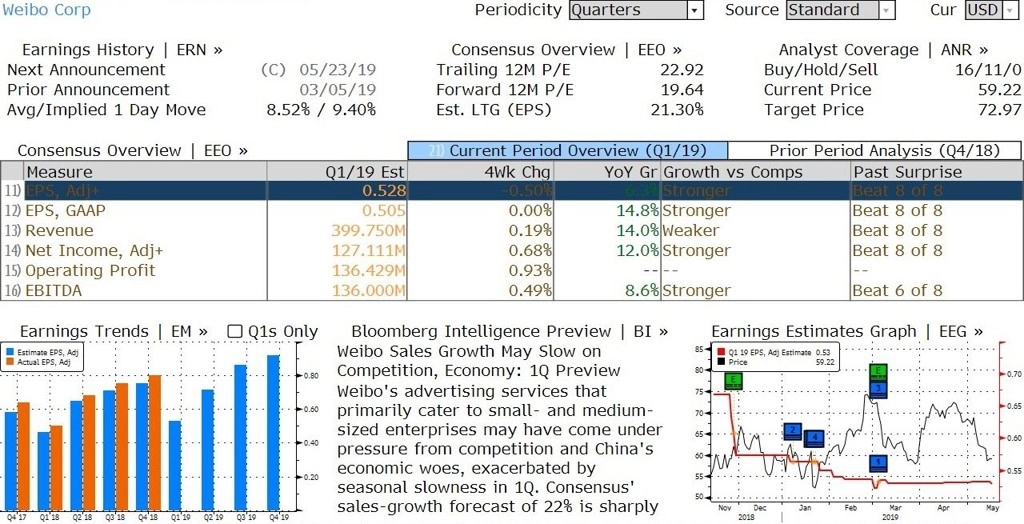1024x524 pixels.
Task: Open the Periodicity Quarters dropdown
Action: [x=636, y=10]
